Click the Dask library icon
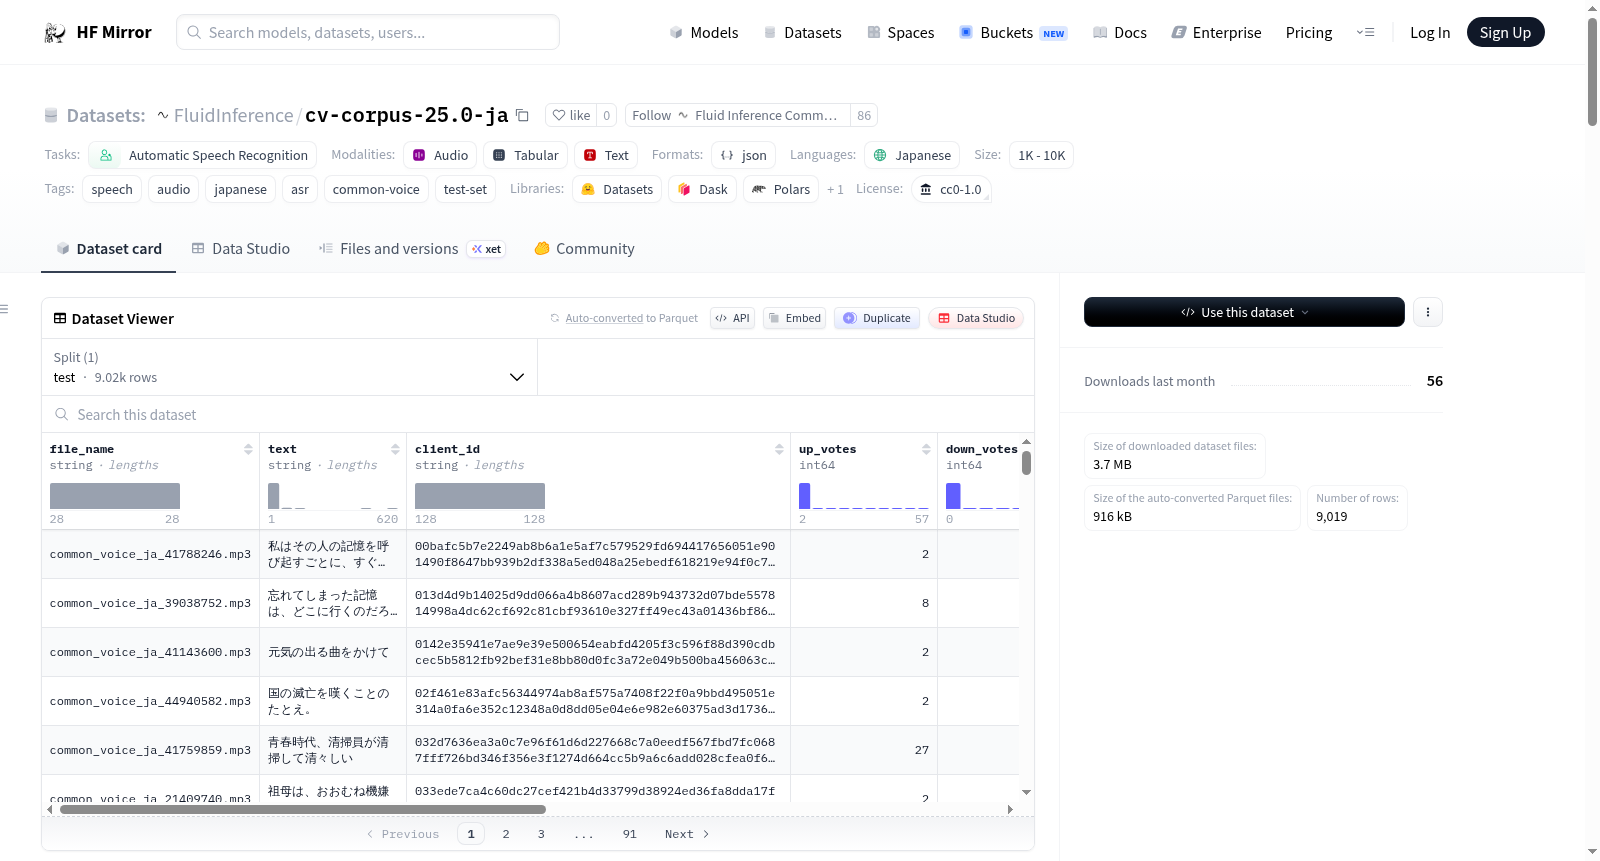Screen dimensions: 1600x861 684,189
